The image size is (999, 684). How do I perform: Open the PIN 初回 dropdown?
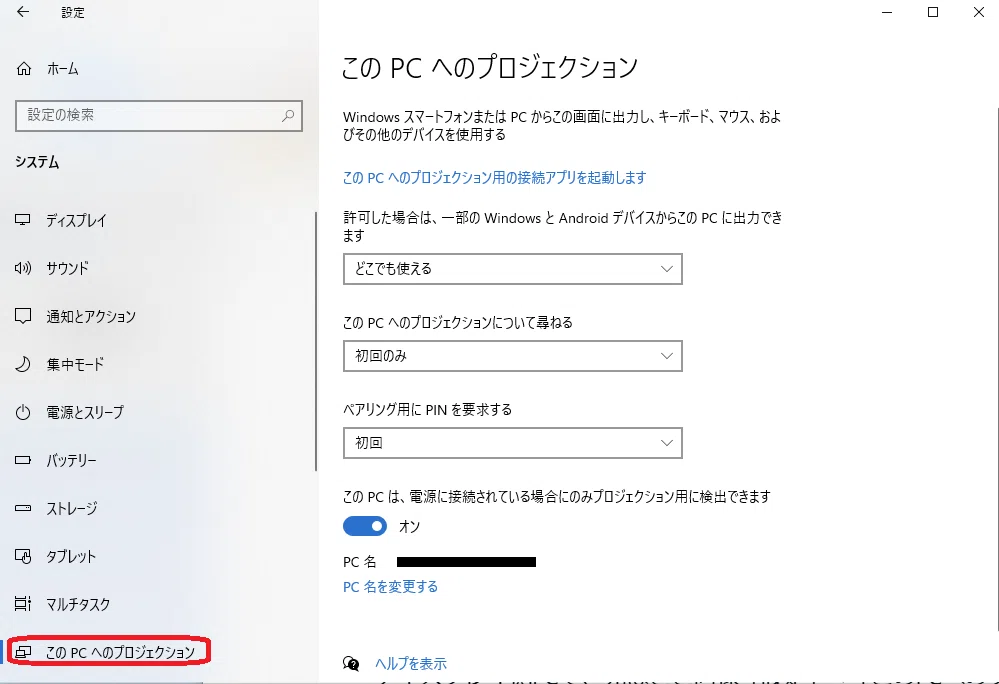tap(513, 443)
